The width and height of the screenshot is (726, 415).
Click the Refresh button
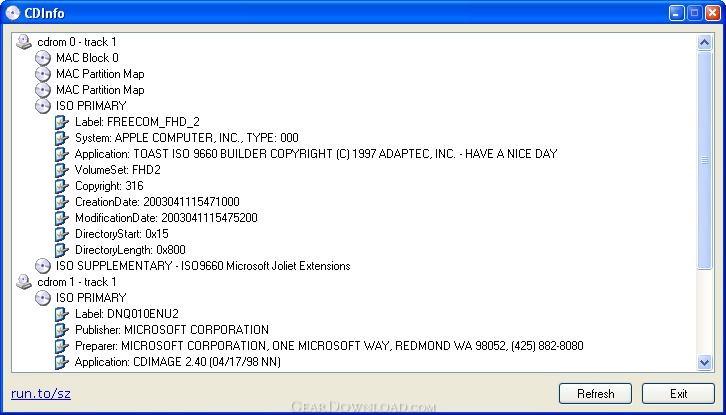pos(595,394)
